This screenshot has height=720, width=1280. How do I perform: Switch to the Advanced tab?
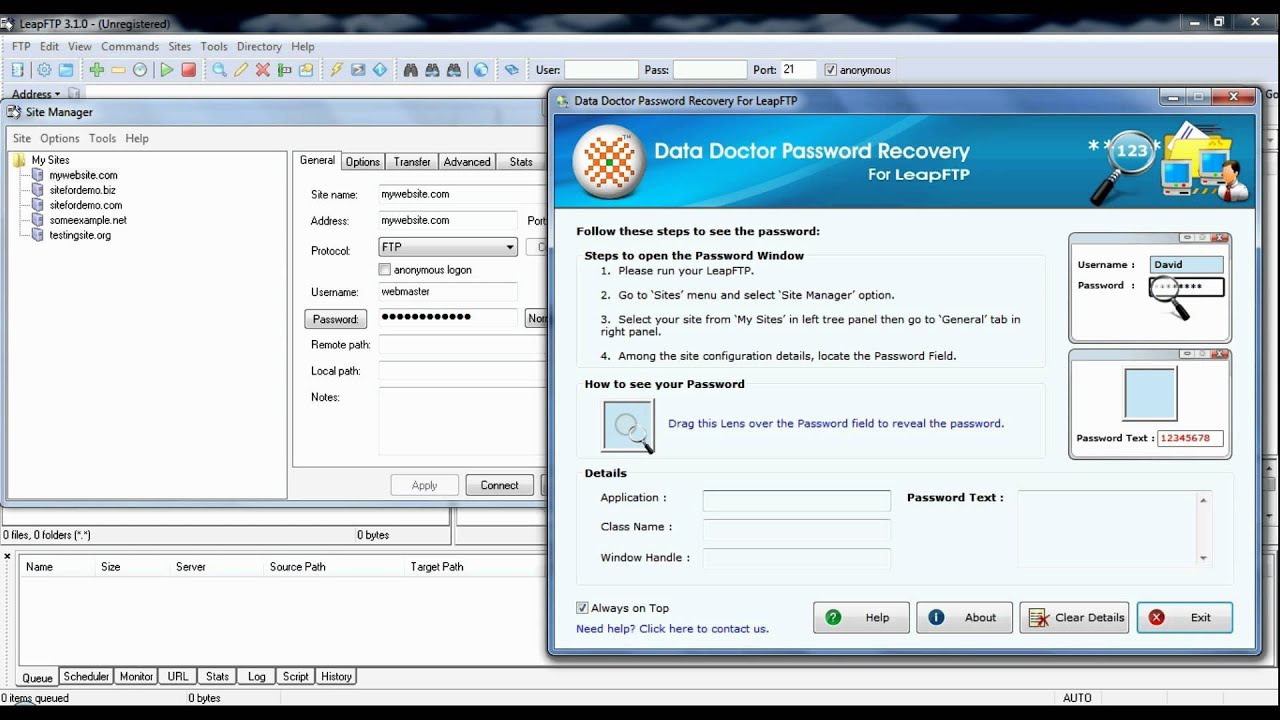click(467, 162)
